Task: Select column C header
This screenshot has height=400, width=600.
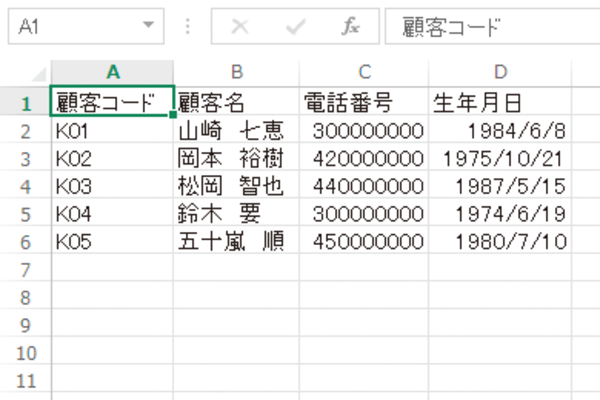Action: pyautogui.click(x=364, y=72)
